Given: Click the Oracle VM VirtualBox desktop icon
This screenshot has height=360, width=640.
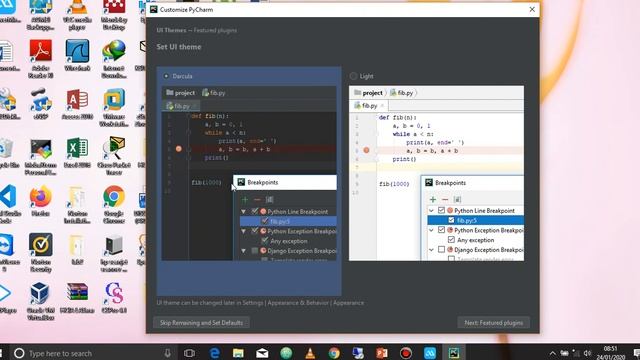Looking at the screenshot, I should click(x=40, y=302).
